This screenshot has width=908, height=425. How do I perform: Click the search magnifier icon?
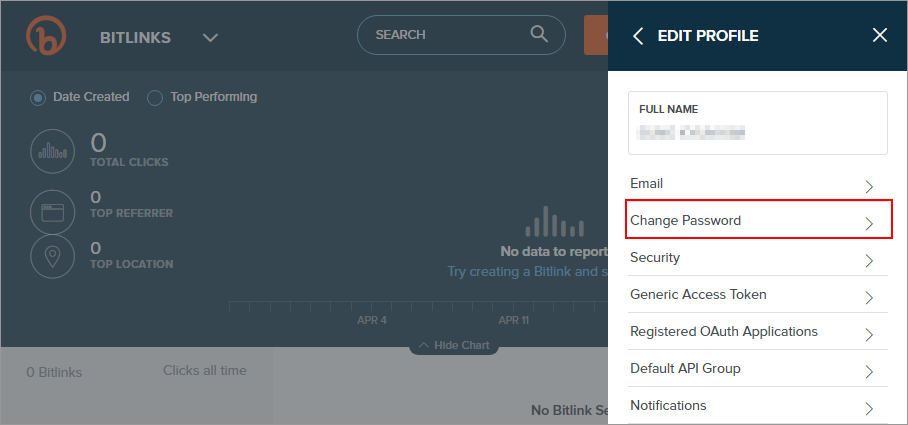click(539, 34)
